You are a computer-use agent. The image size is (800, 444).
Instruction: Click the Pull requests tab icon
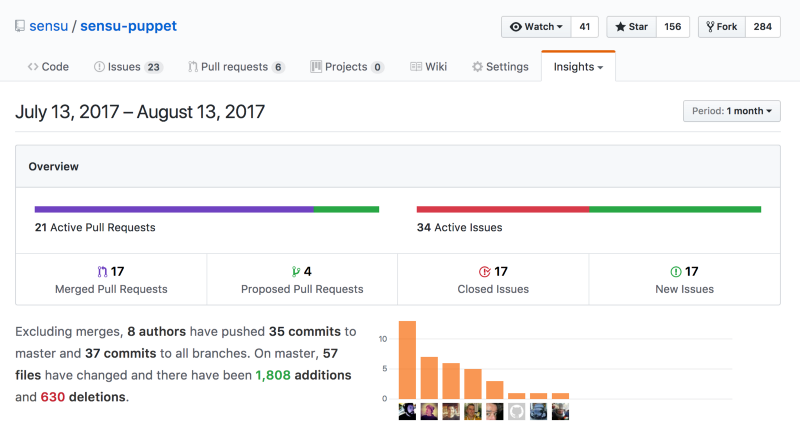pyautogui.click(x=193, y=67)
